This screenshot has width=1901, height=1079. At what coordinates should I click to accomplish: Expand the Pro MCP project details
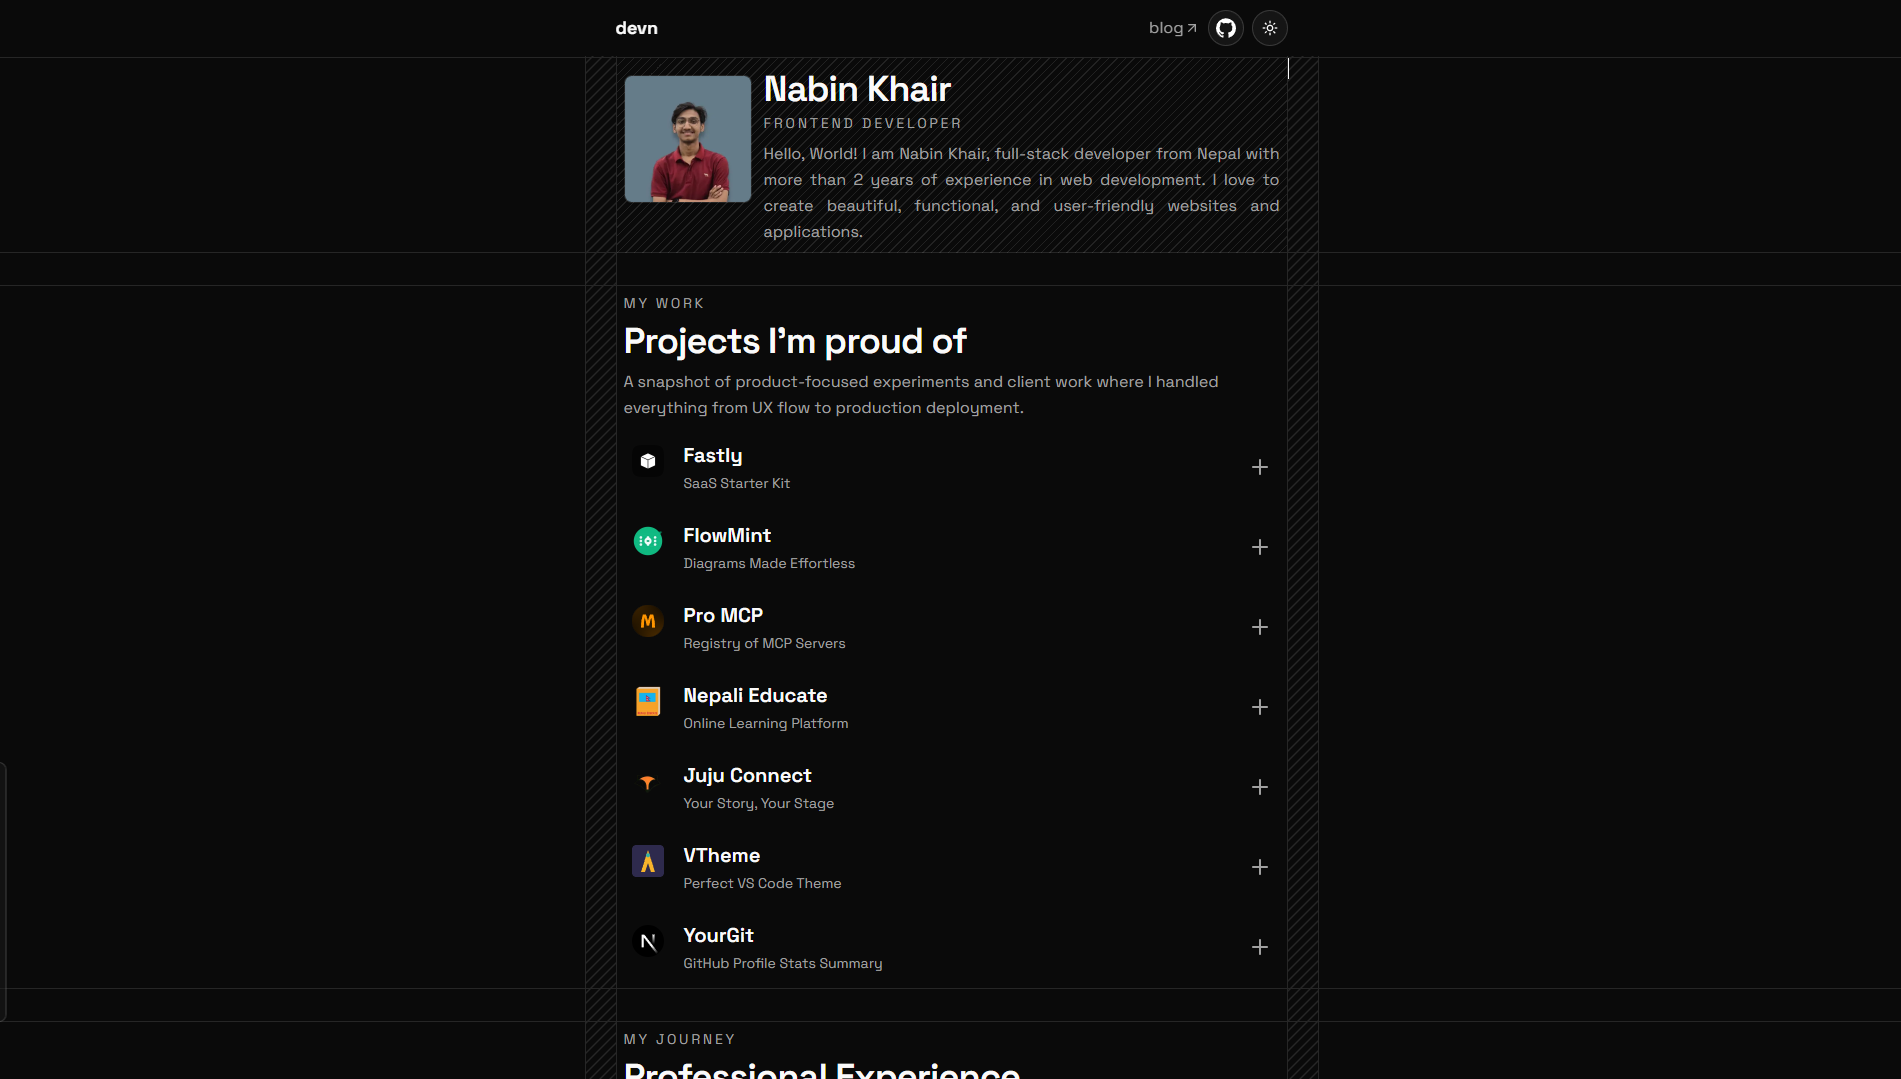coord(1260,627)
